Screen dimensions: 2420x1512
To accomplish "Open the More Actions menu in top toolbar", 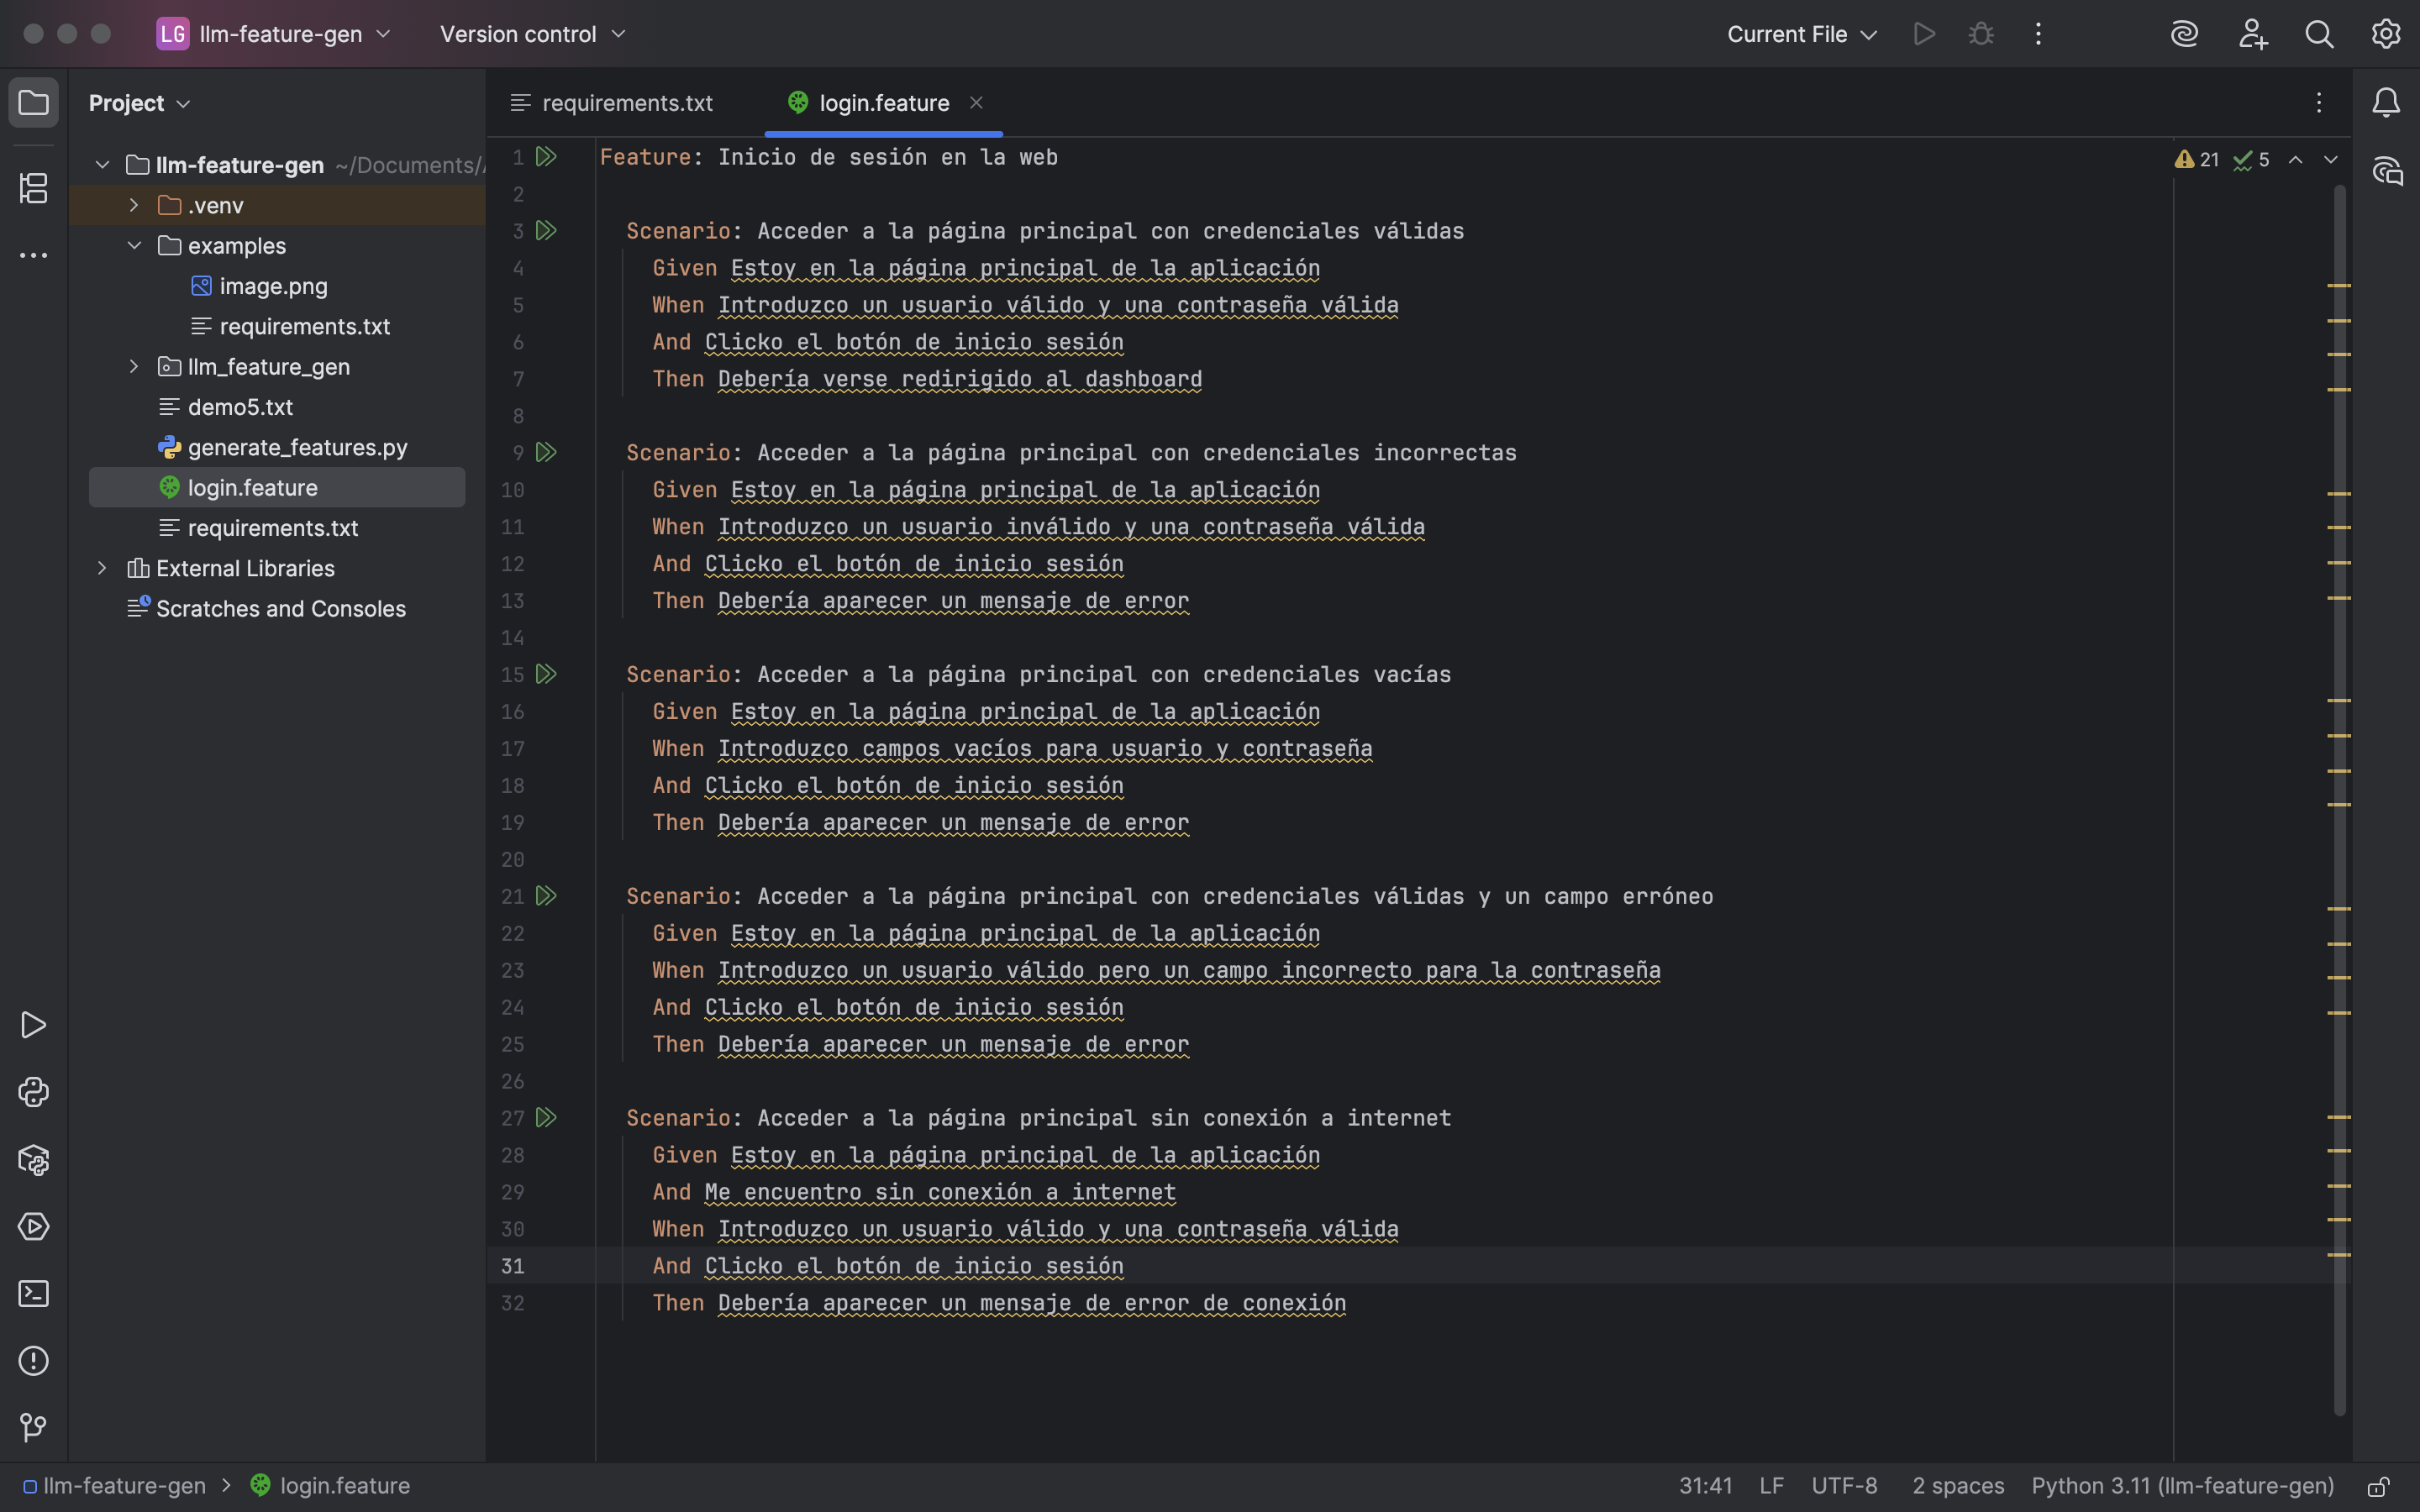I will [x=2038, y=34].
